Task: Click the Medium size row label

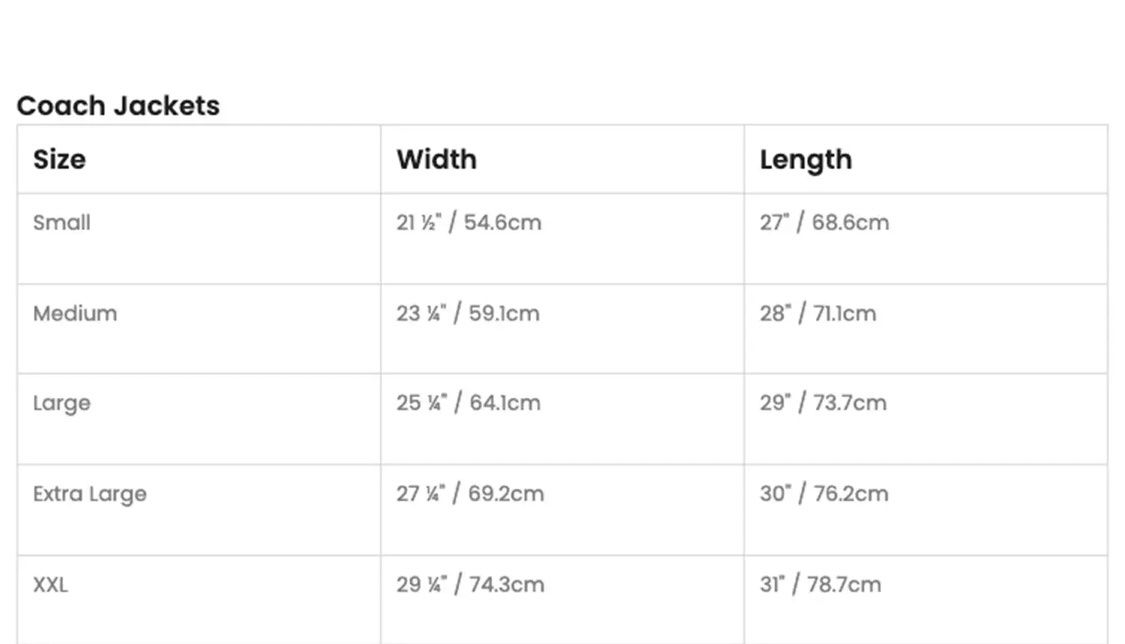Action: click(75, 313)
